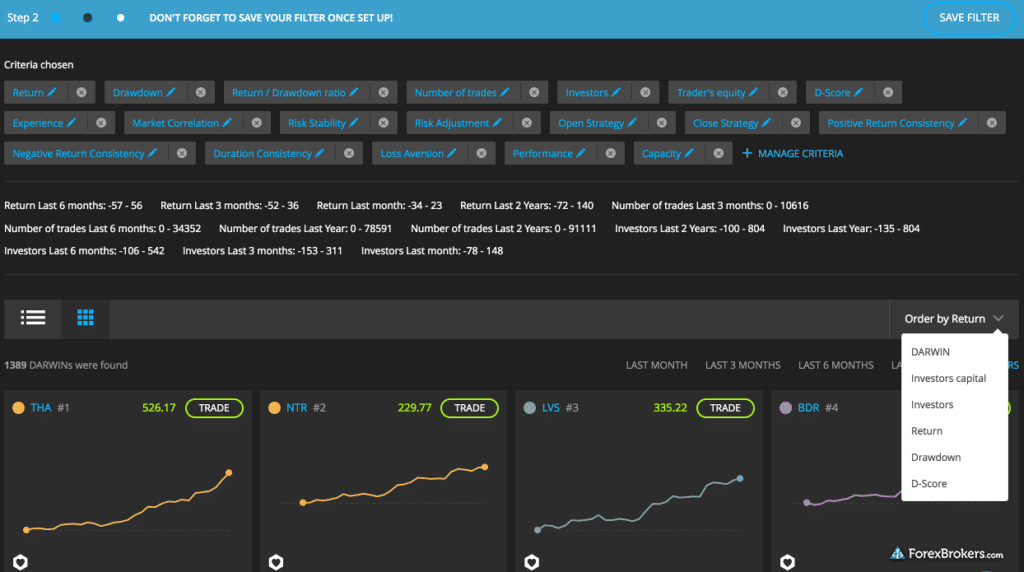Select the third step indicator dot
The width and height of the screenshot is (1024, 572).
pyautogui.click(x=120, y=18)
